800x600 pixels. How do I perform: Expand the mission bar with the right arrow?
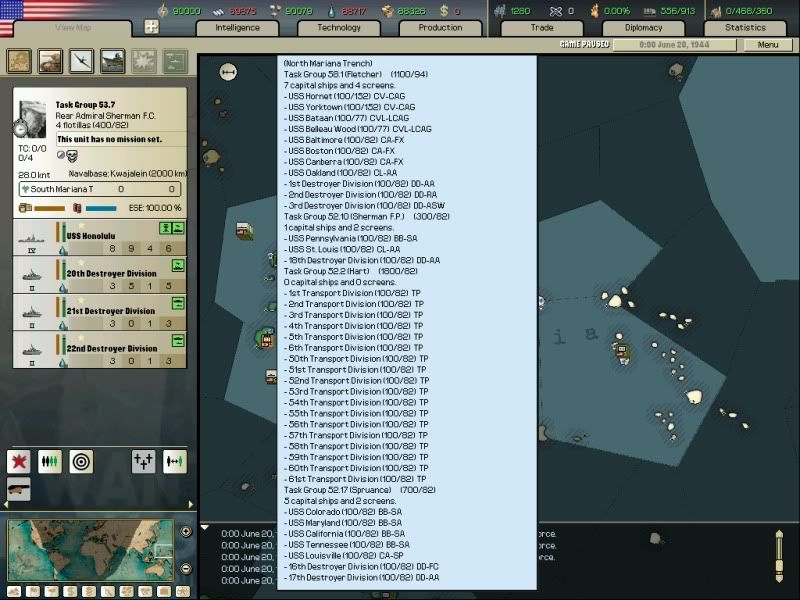tap(191, 504)
